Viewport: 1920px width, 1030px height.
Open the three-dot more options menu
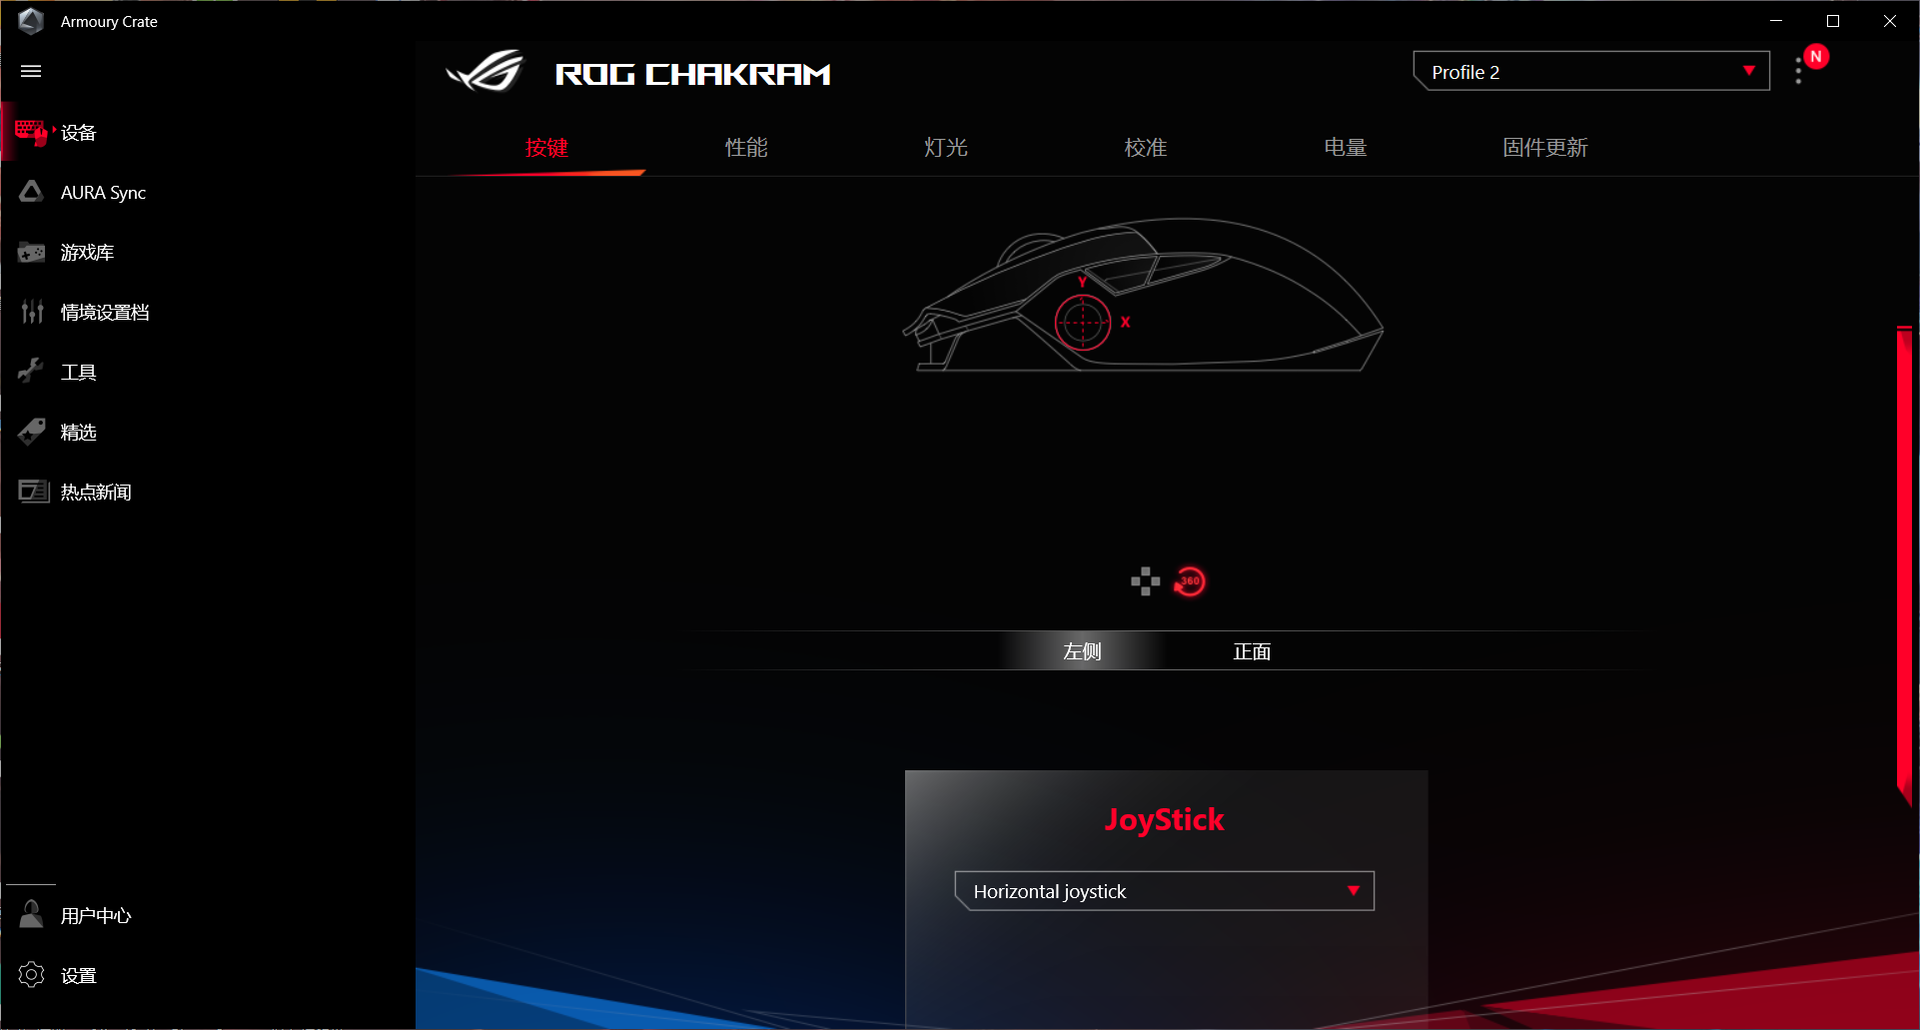(x=1798, y=71)
